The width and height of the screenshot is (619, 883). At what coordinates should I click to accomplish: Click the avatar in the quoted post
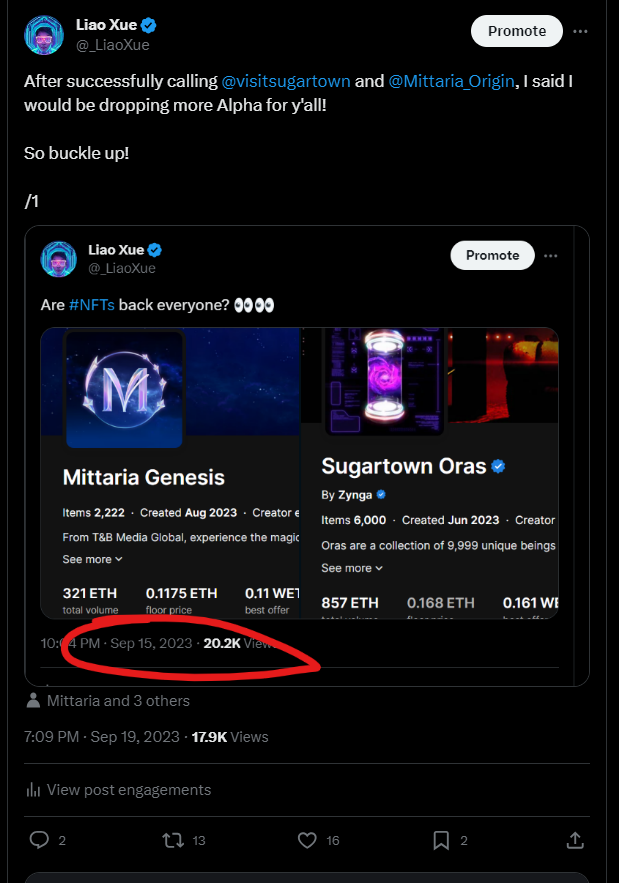click(59, 259)
